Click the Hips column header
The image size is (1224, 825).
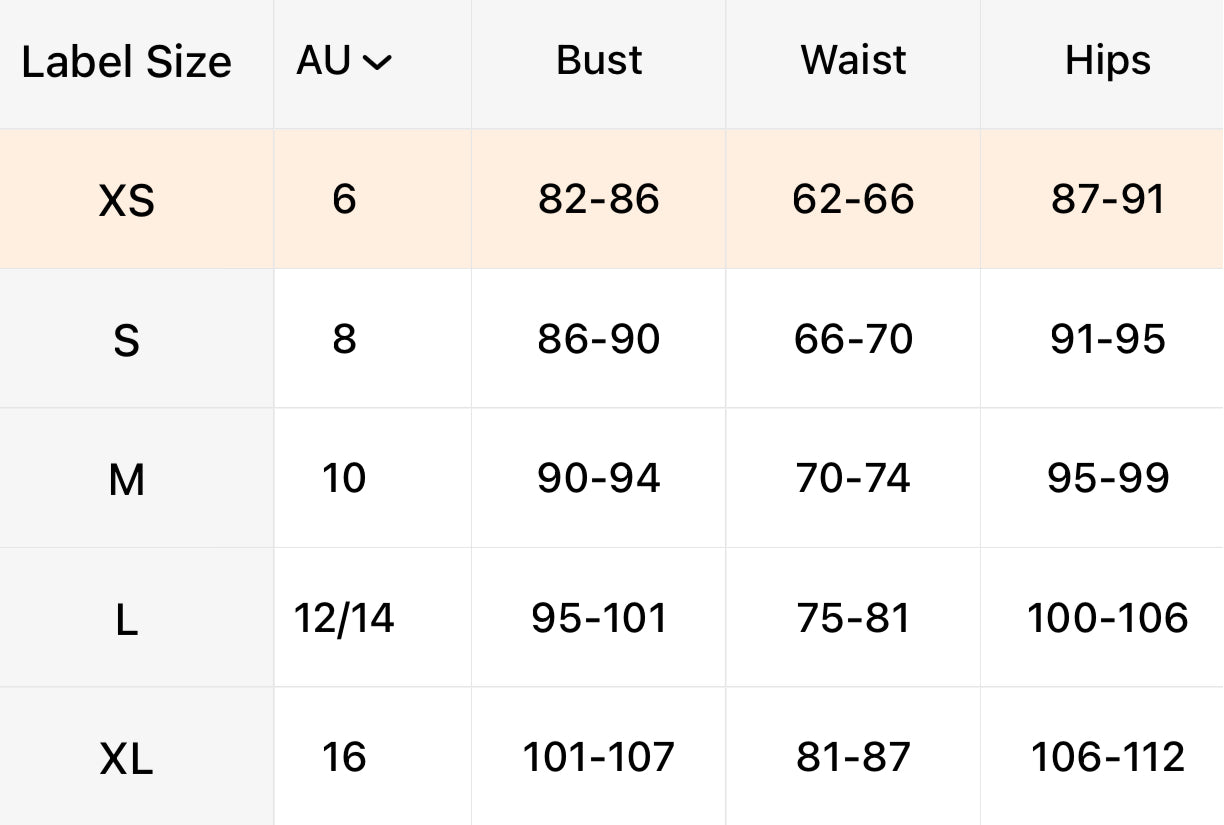[x=1107, y=61]
